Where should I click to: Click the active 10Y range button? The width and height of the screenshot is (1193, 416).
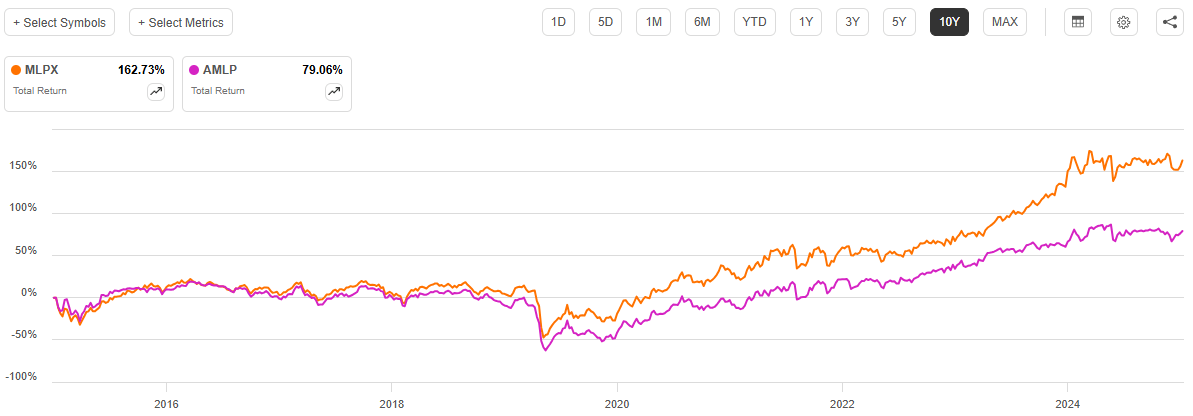949,22
